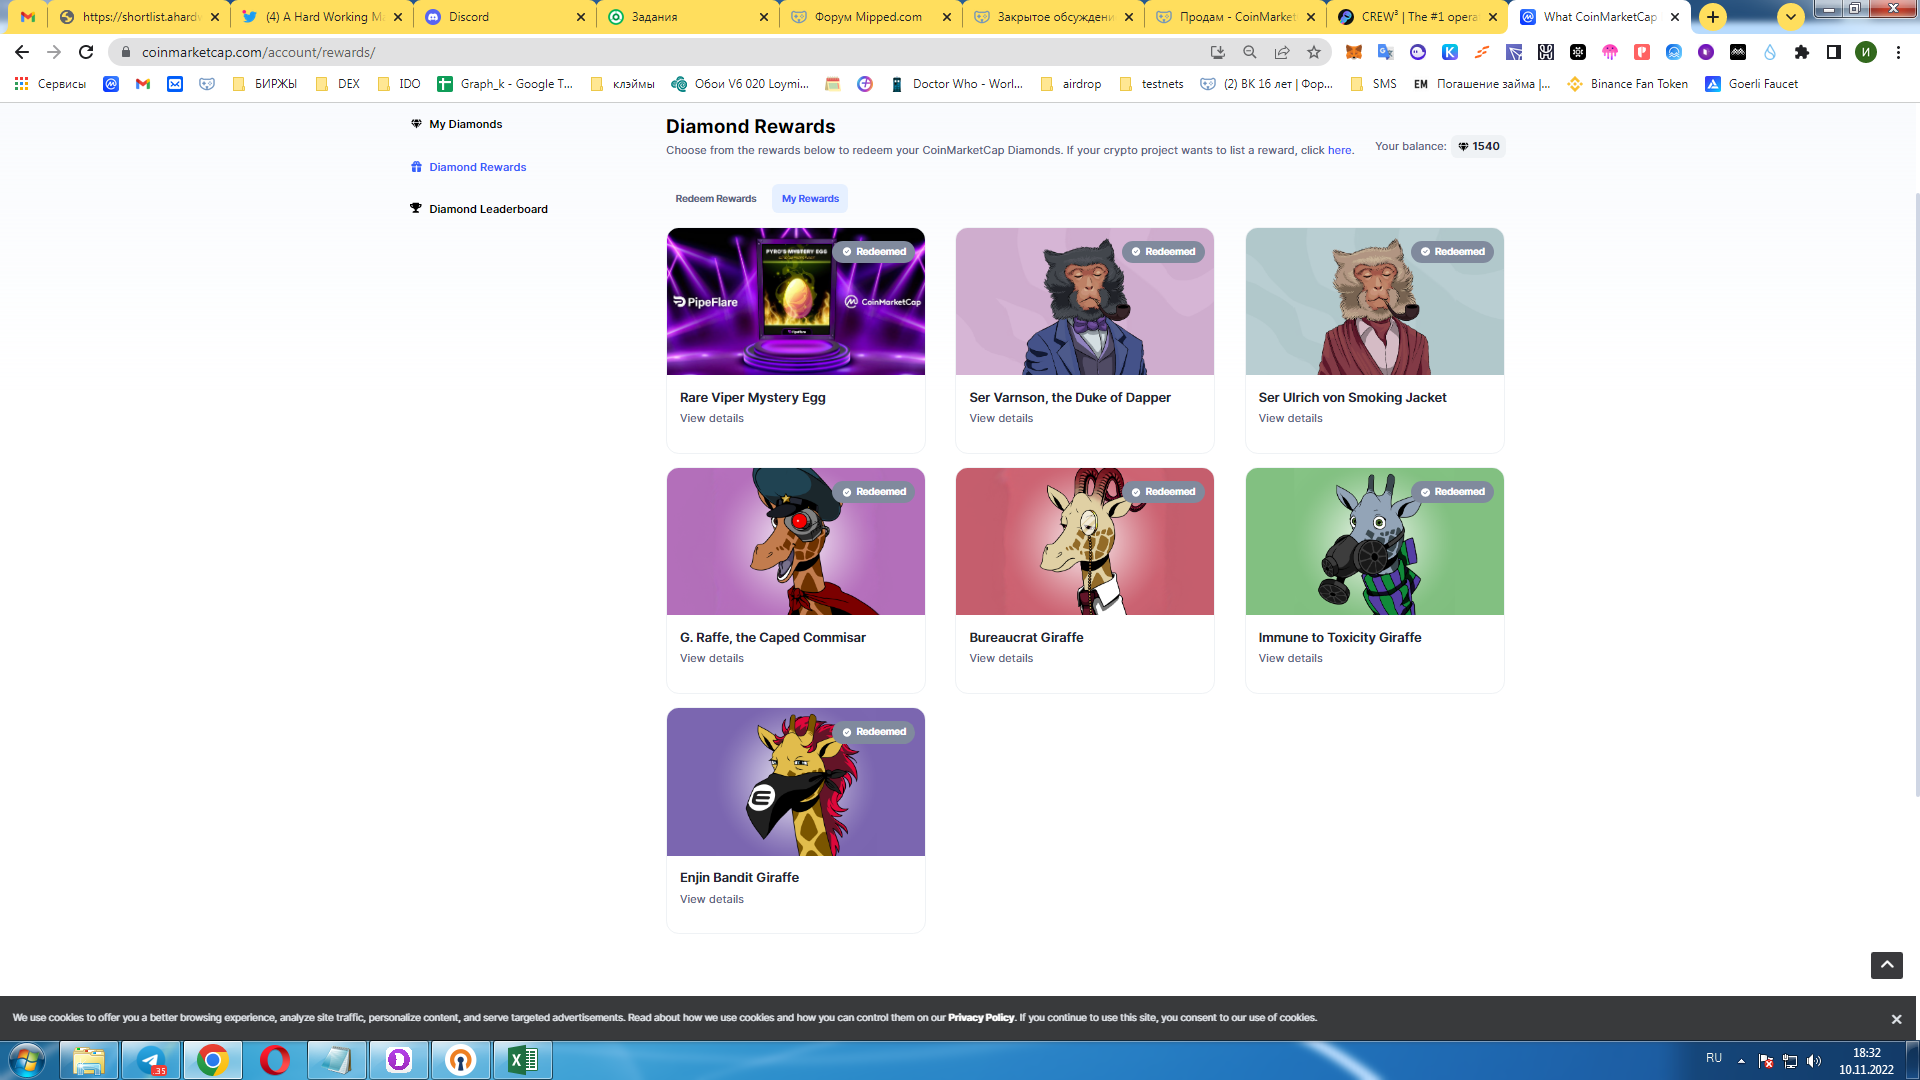Click the Redeemed badge on Rare Viper Mystery Egg
Screen dimensions: 1920x1080
[874, 252]
